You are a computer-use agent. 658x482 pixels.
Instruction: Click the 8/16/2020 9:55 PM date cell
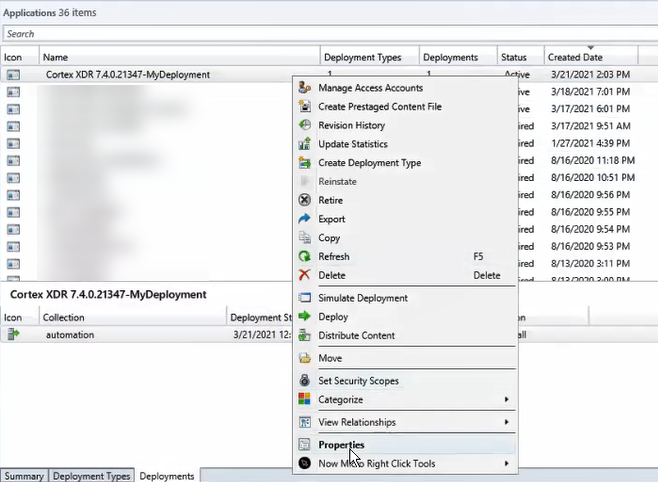590,212
